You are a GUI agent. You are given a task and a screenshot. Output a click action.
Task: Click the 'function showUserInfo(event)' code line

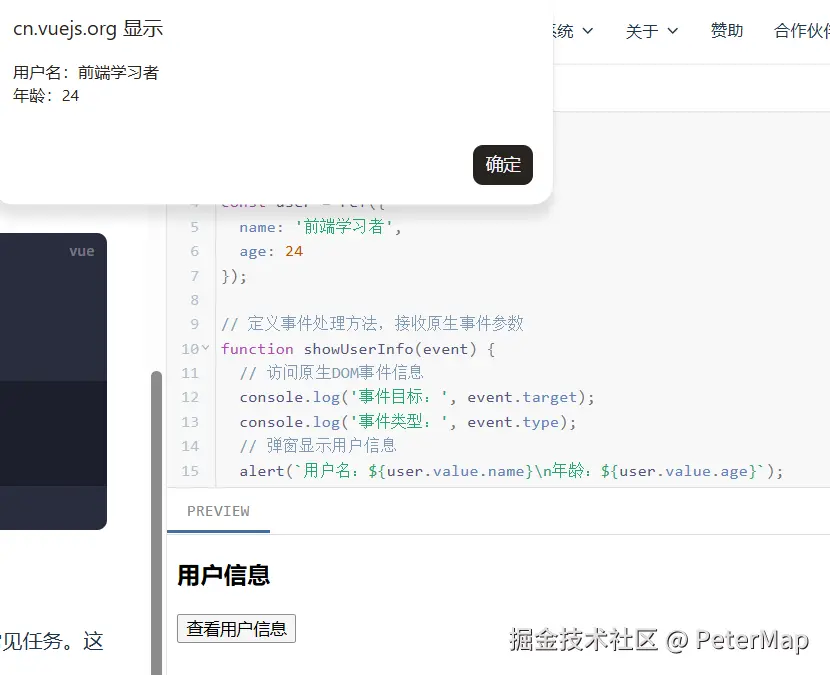click(357, 349)
